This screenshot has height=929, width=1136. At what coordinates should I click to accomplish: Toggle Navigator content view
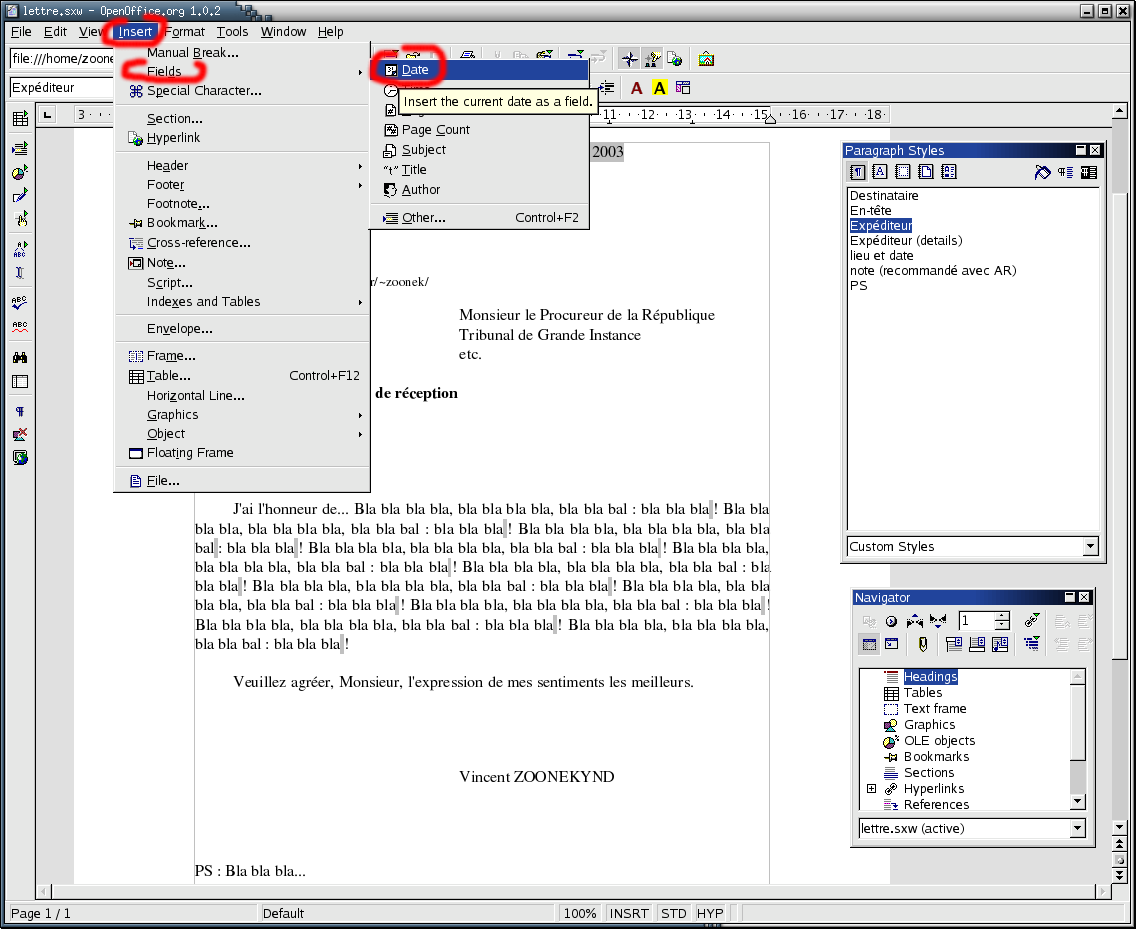pyautogui.click(x=891, y=643)
